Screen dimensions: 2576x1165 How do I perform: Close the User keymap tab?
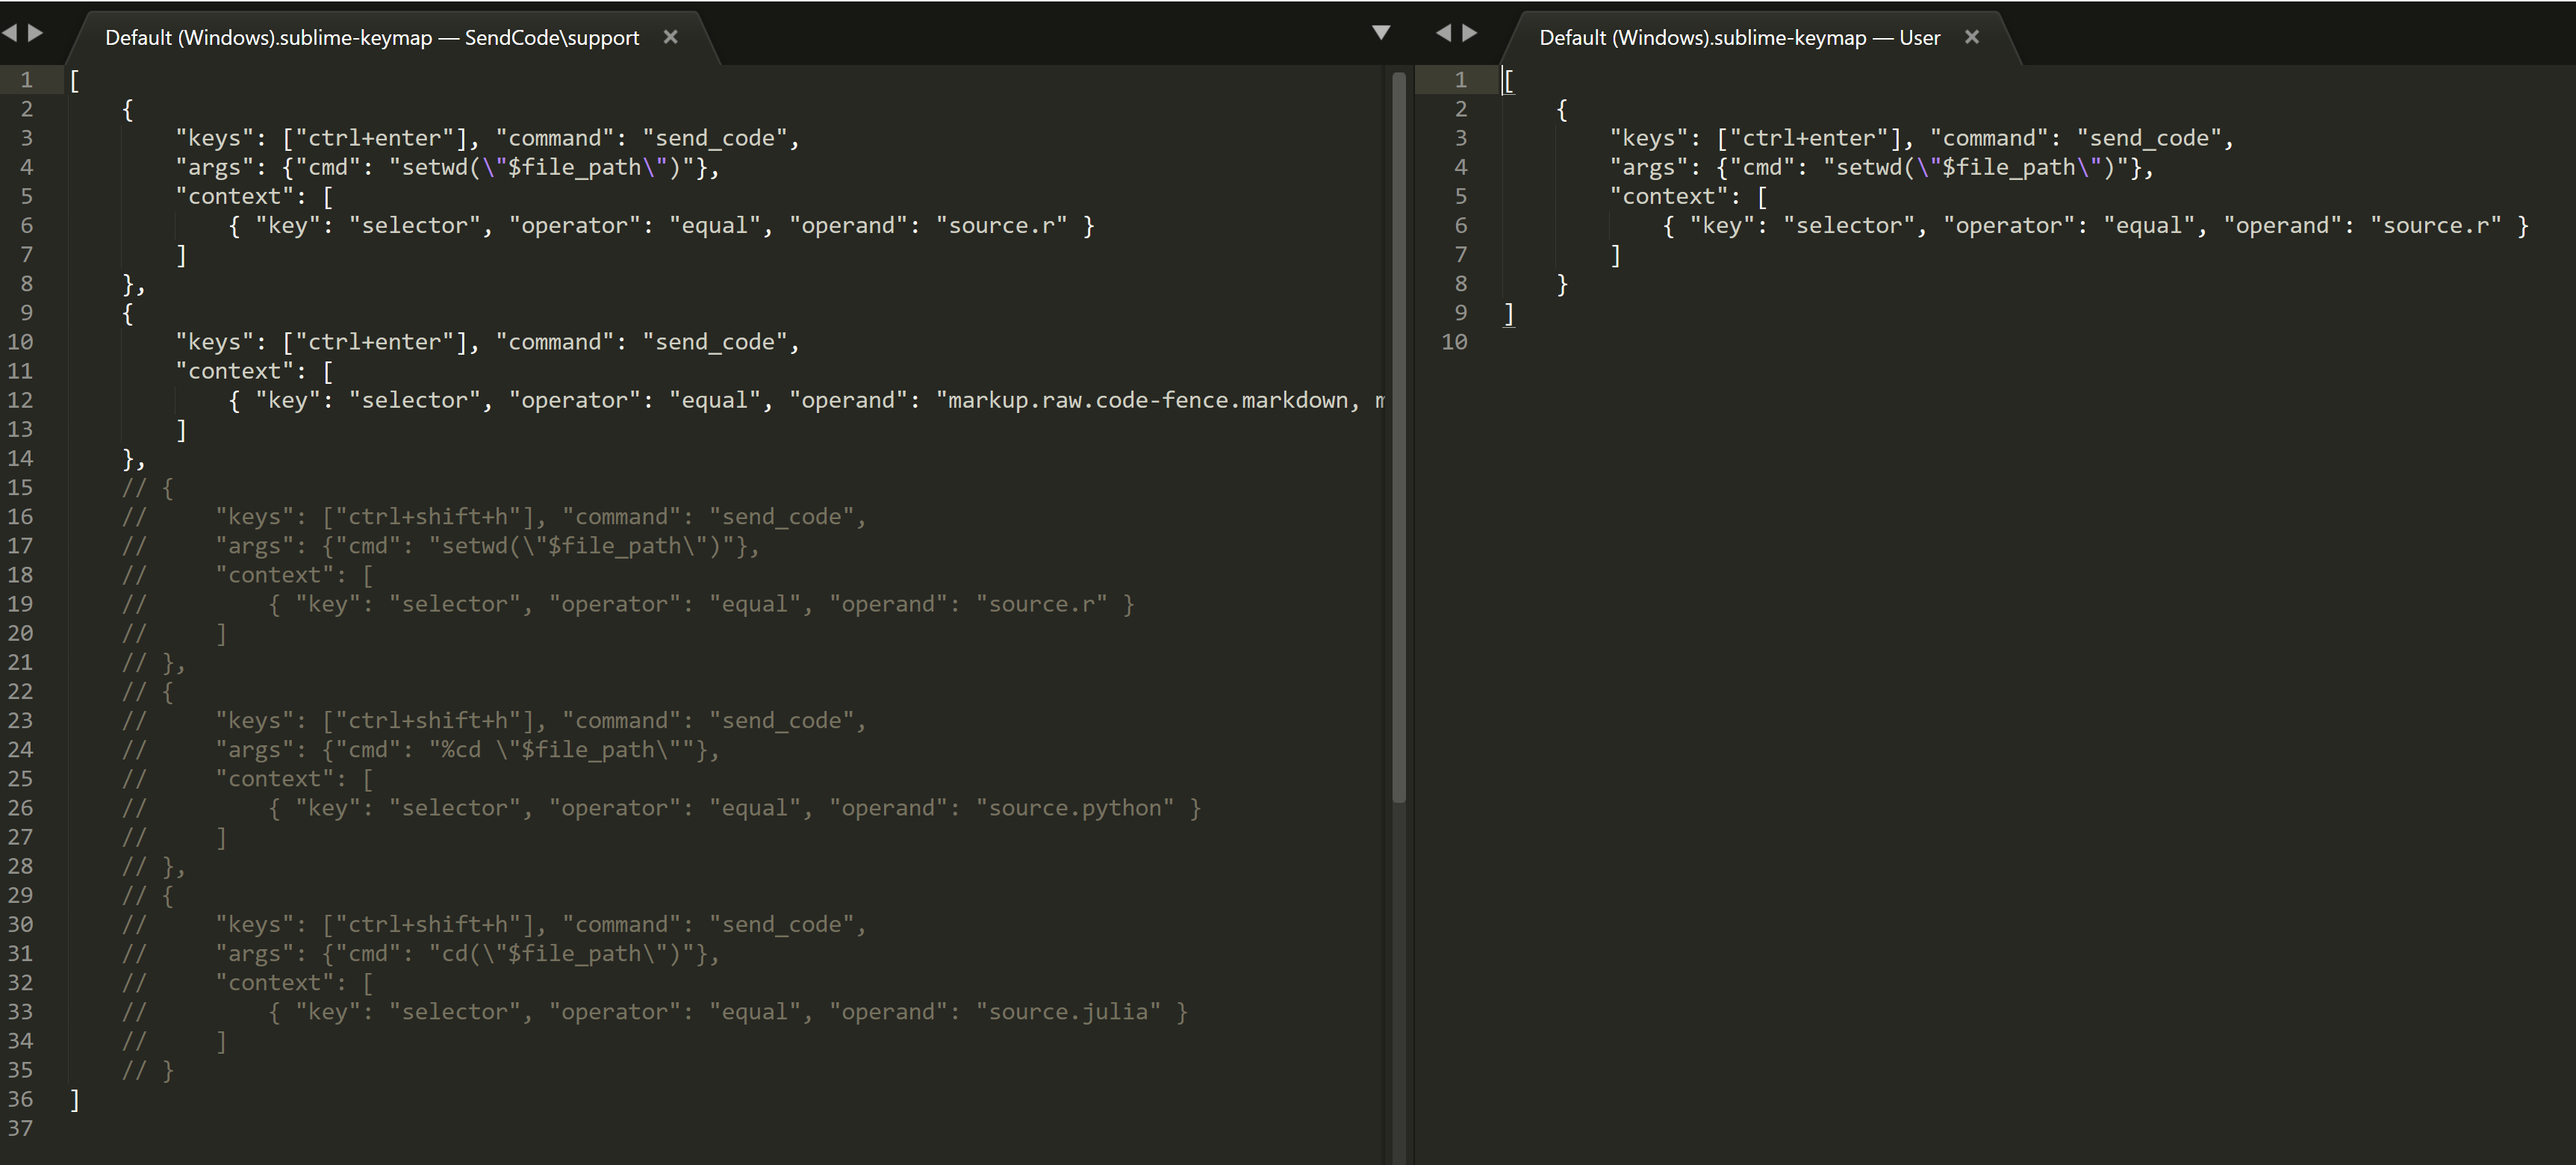tap(1971, 37)
